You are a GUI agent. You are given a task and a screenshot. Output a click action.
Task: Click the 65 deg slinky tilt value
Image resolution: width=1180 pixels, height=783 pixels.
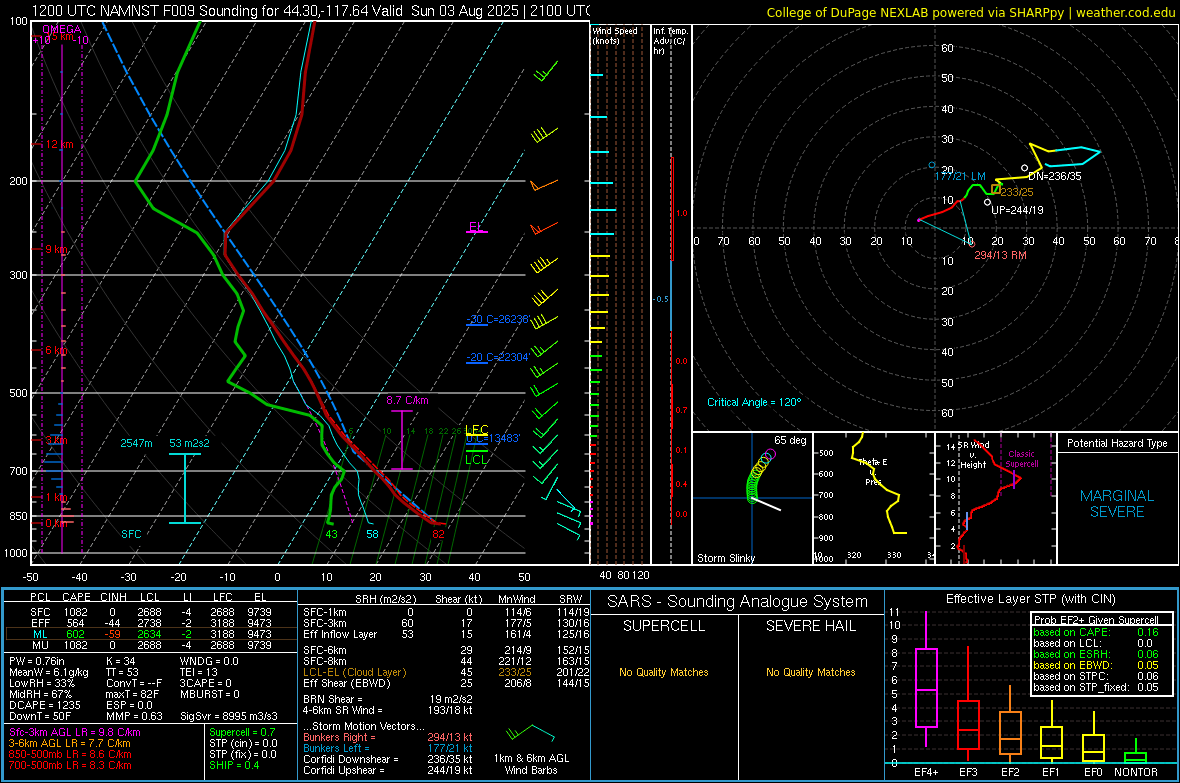(x=790, y=440)
